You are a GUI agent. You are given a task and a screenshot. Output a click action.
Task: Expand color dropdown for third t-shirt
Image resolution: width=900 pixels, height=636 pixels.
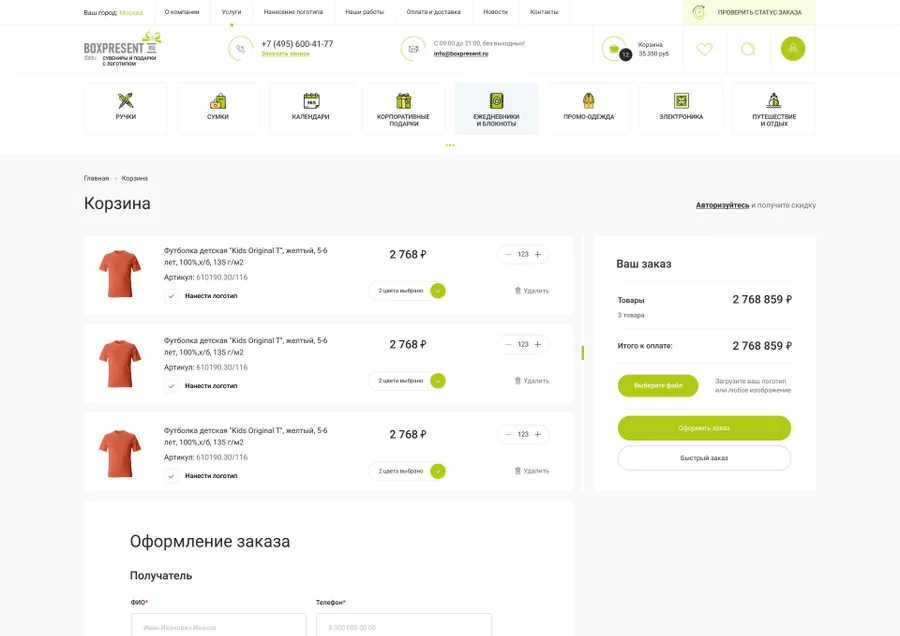438,471
